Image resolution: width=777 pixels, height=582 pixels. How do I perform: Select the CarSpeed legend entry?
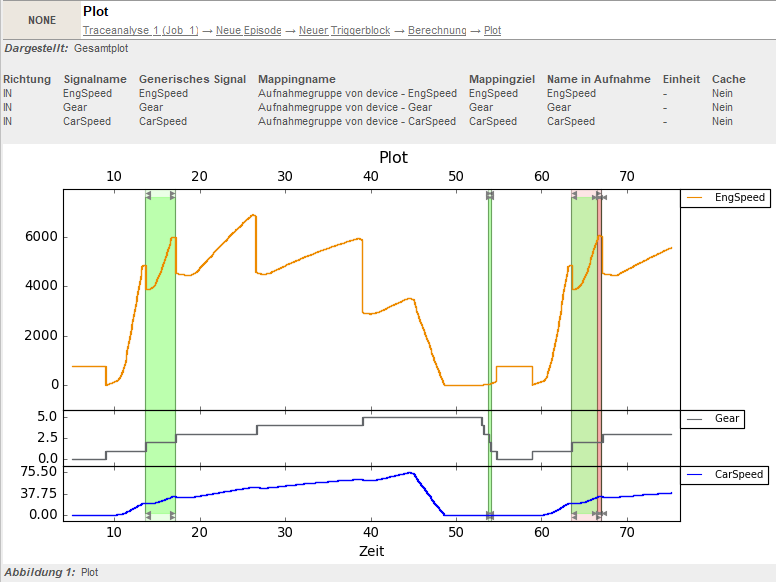[724, 475]
